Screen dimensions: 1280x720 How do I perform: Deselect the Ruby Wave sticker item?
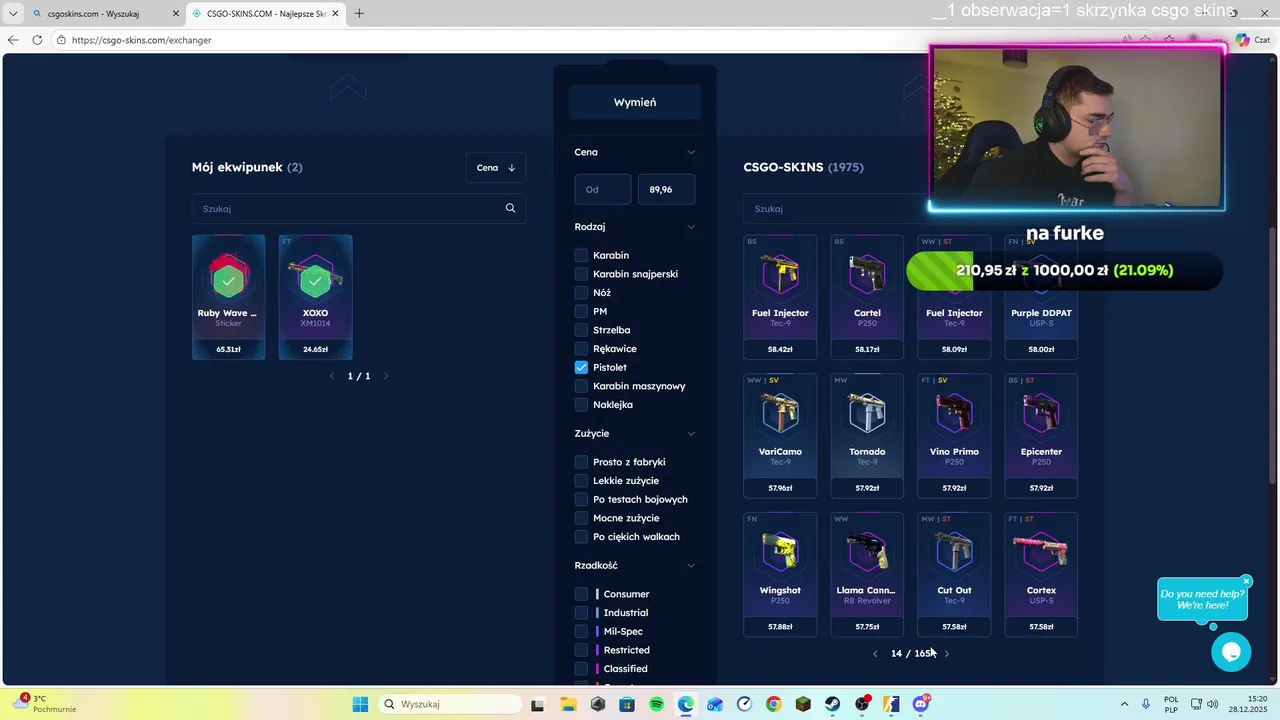(x=228, y=297)
